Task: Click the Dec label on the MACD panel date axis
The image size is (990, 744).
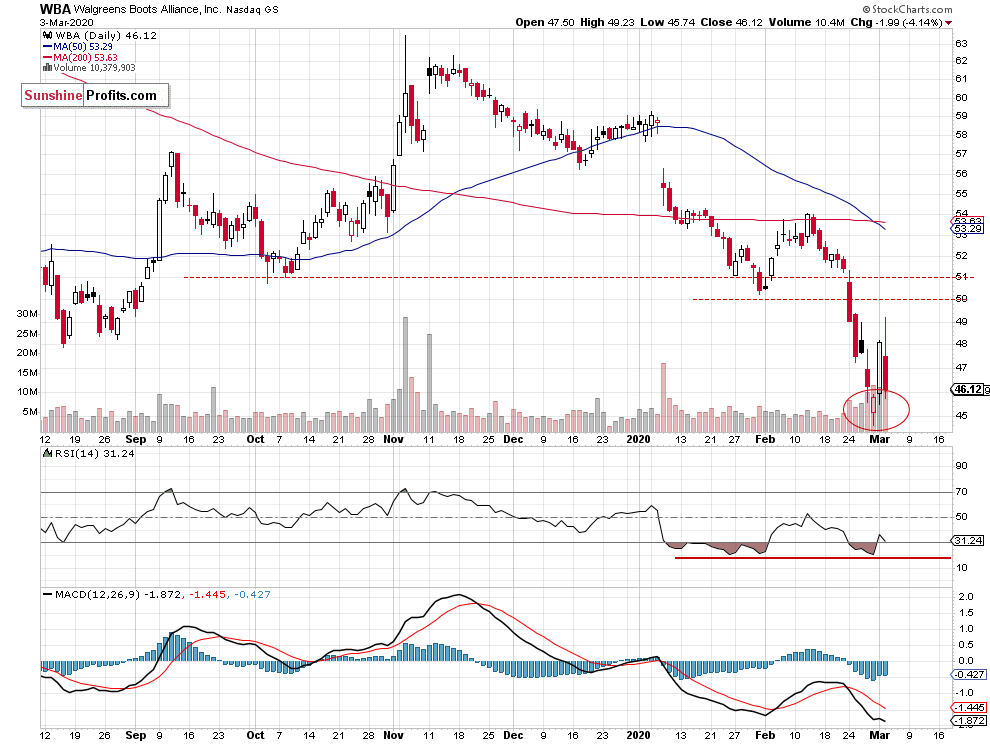Action: tap(513, 735)
